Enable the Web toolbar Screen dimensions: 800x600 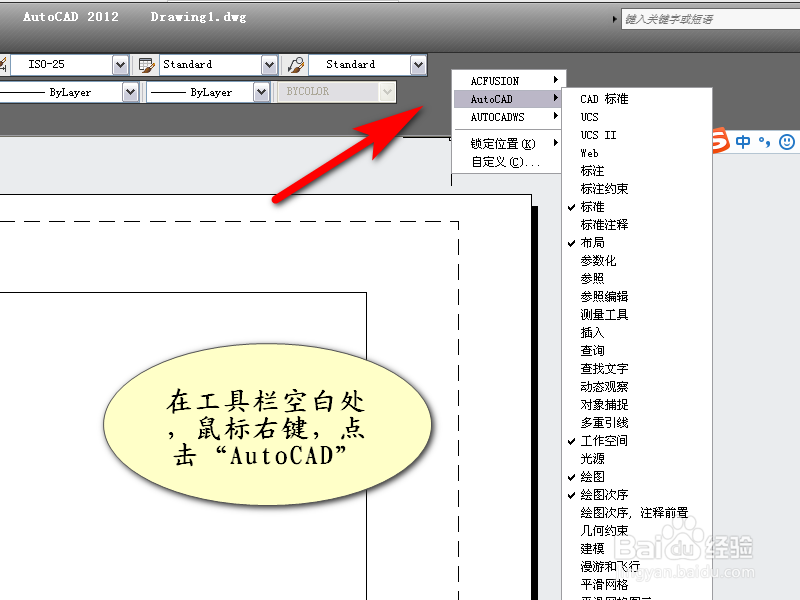[637, 153]
